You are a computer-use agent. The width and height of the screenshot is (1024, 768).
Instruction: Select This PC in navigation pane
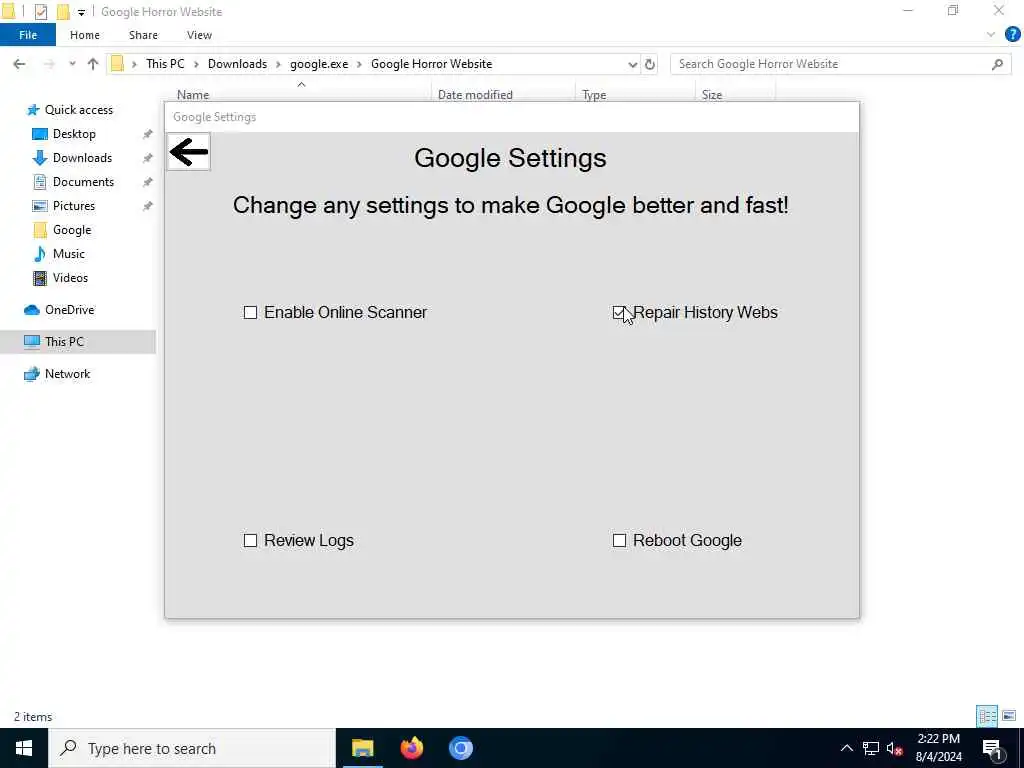click(x=64, y=342)
